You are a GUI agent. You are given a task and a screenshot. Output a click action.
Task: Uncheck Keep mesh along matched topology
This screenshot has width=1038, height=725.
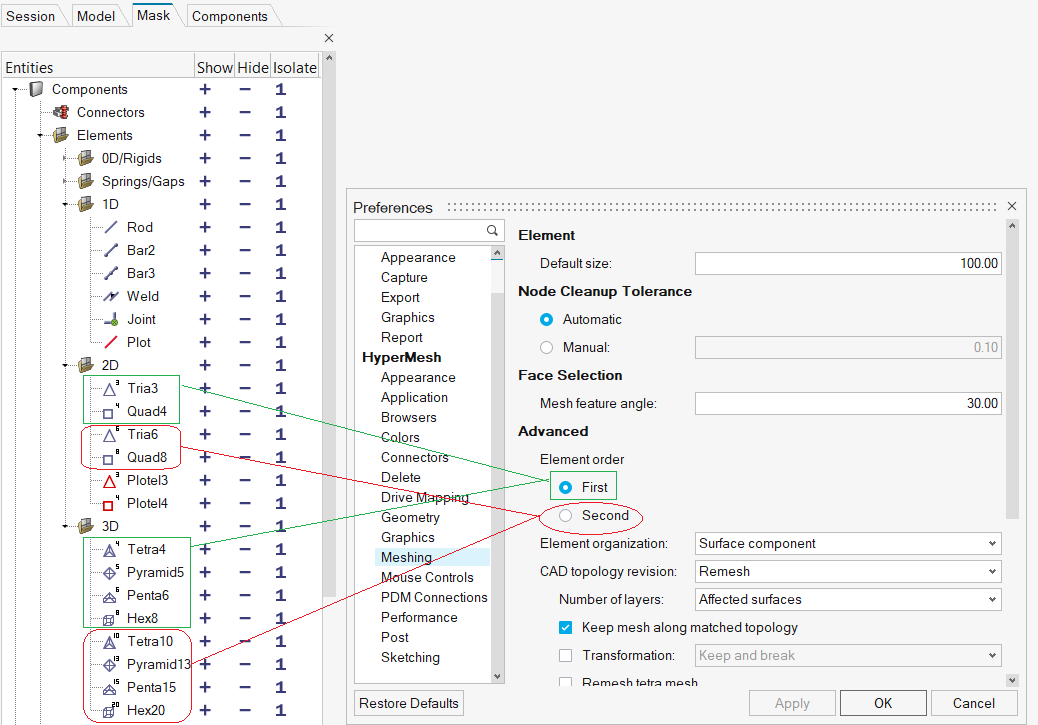[x=566, y=628]
